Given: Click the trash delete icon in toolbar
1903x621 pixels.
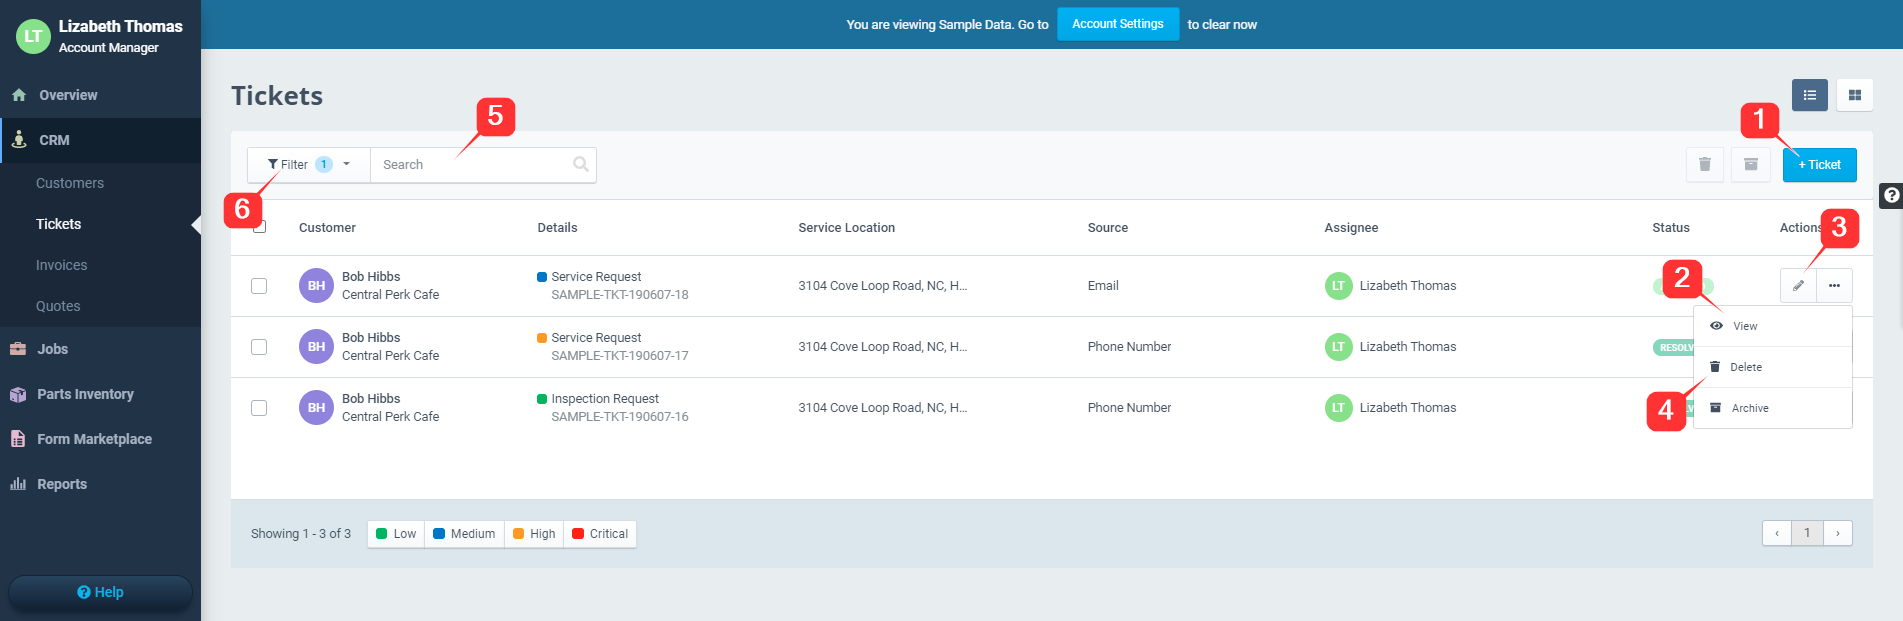Looking at the screenshot, I should [x=1704, y=165].
